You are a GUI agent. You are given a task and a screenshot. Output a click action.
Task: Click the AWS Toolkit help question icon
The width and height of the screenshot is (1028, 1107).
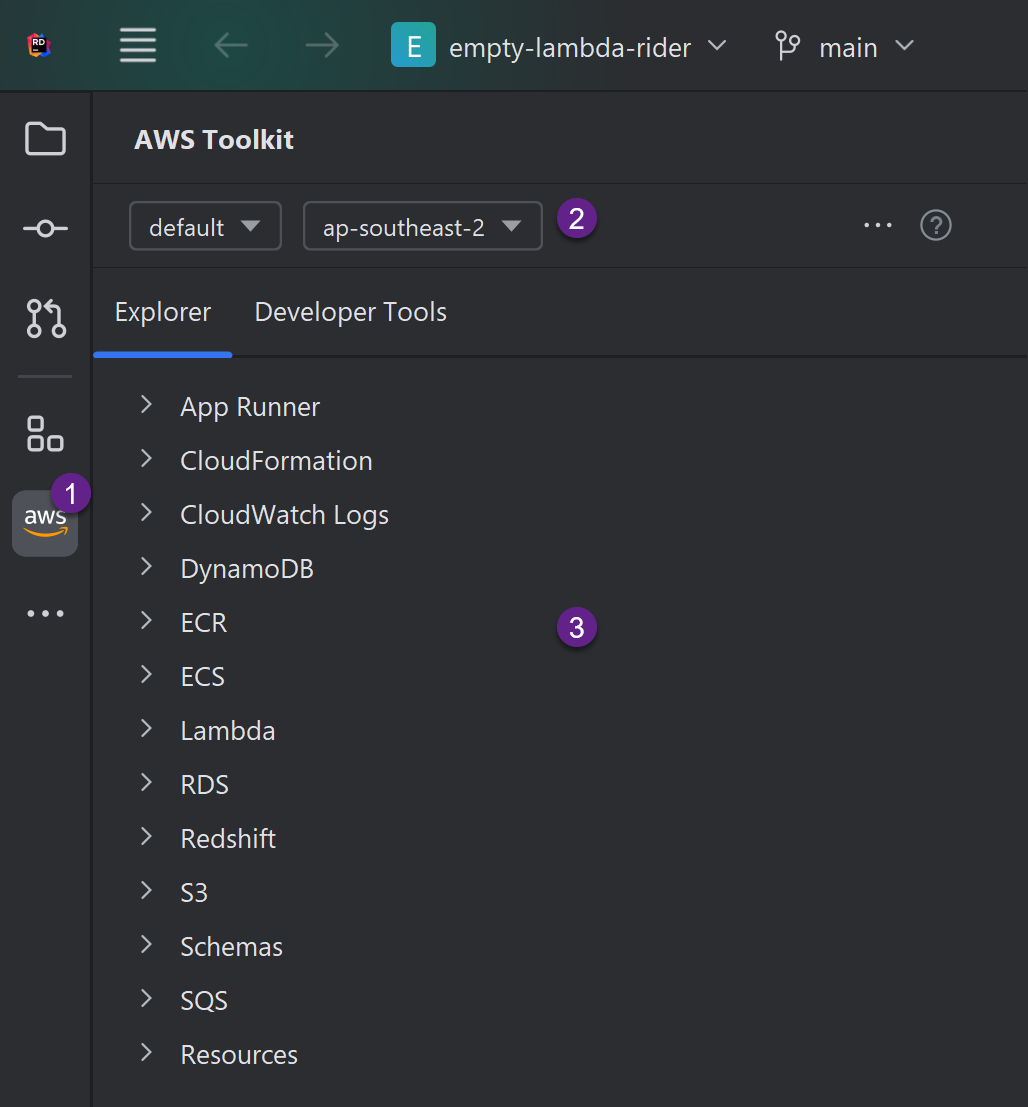point(936,225)
